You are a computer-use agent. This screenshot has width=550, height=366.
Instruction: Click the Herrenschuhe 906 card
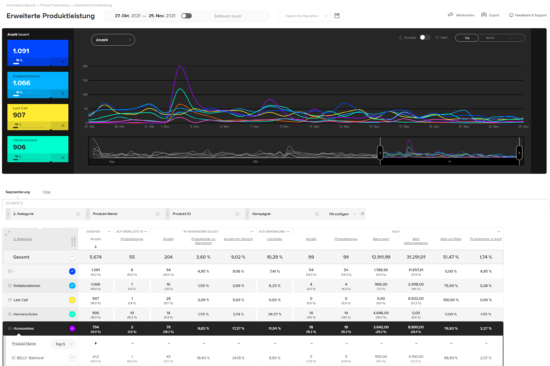(x=38, y=149)
